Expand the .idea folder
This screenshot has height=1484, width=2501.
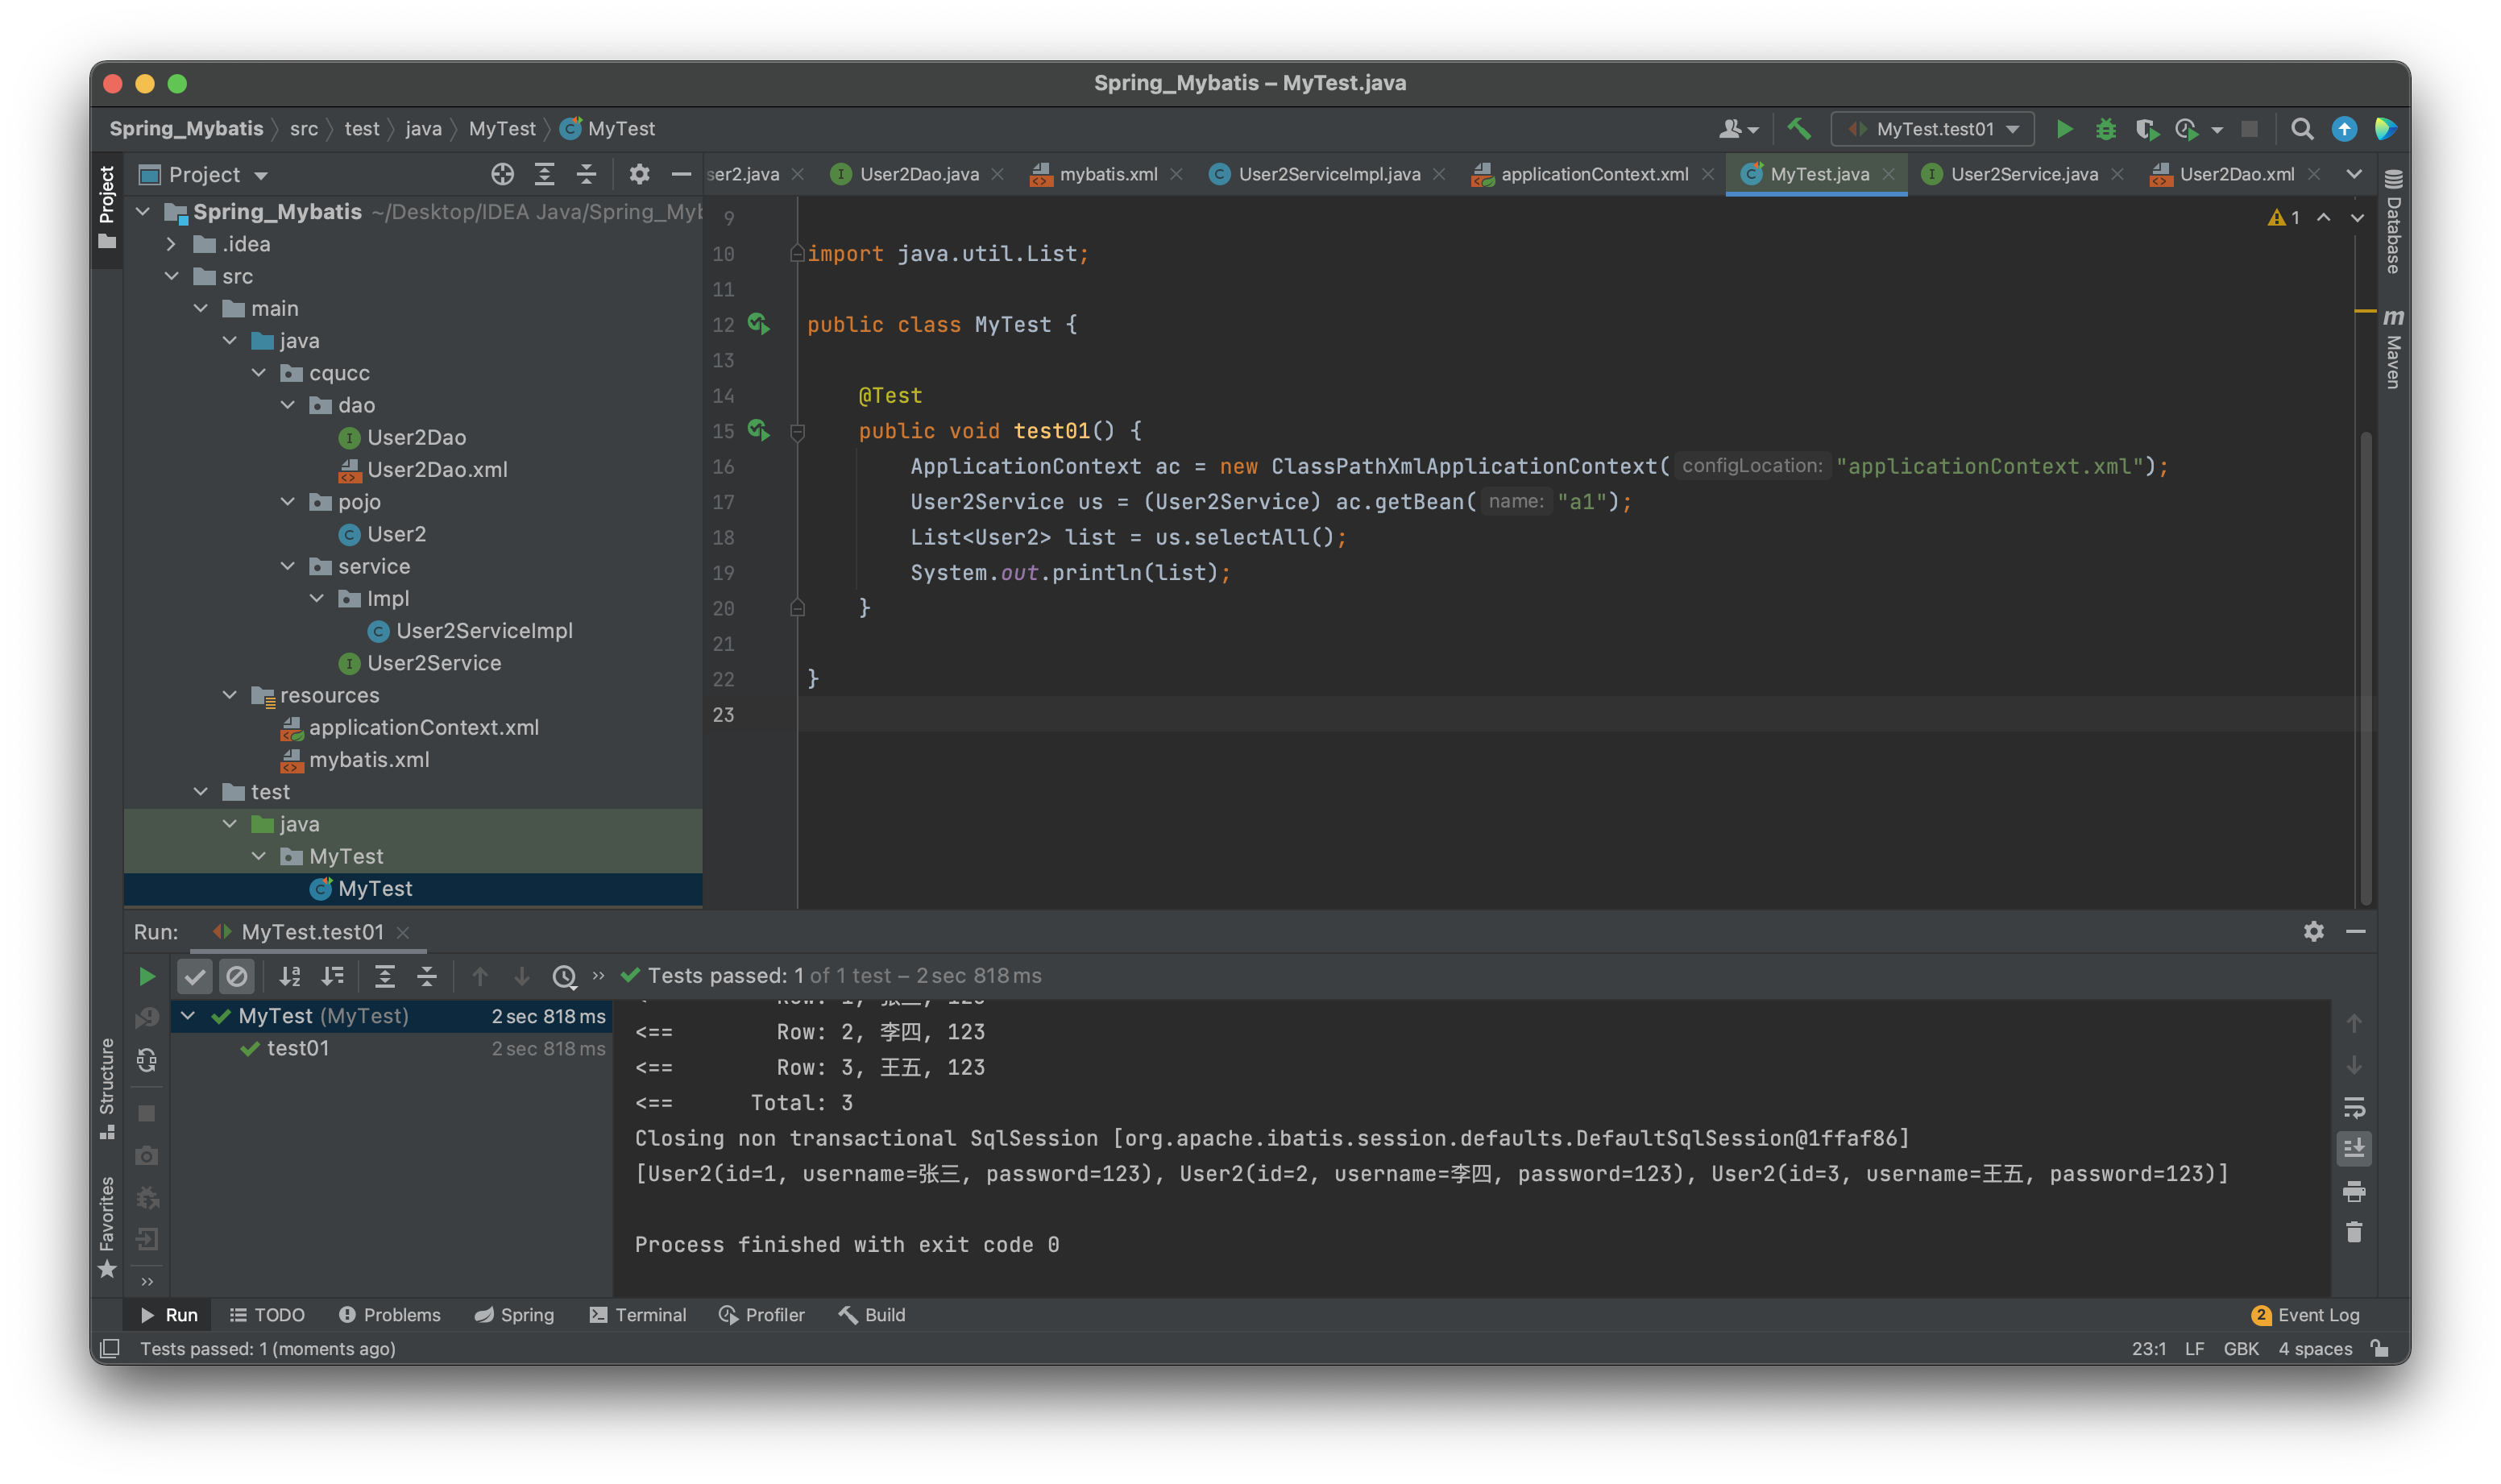click(172, 244)
